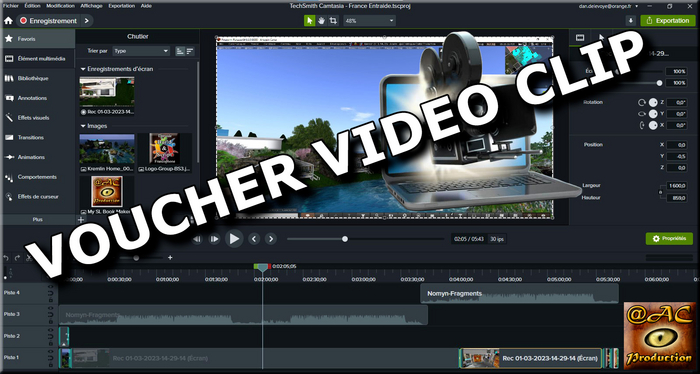This screenshot has height=374, width=700.
Task: Open the Trier par Type dropdown
Action: [x=141, y=51]
